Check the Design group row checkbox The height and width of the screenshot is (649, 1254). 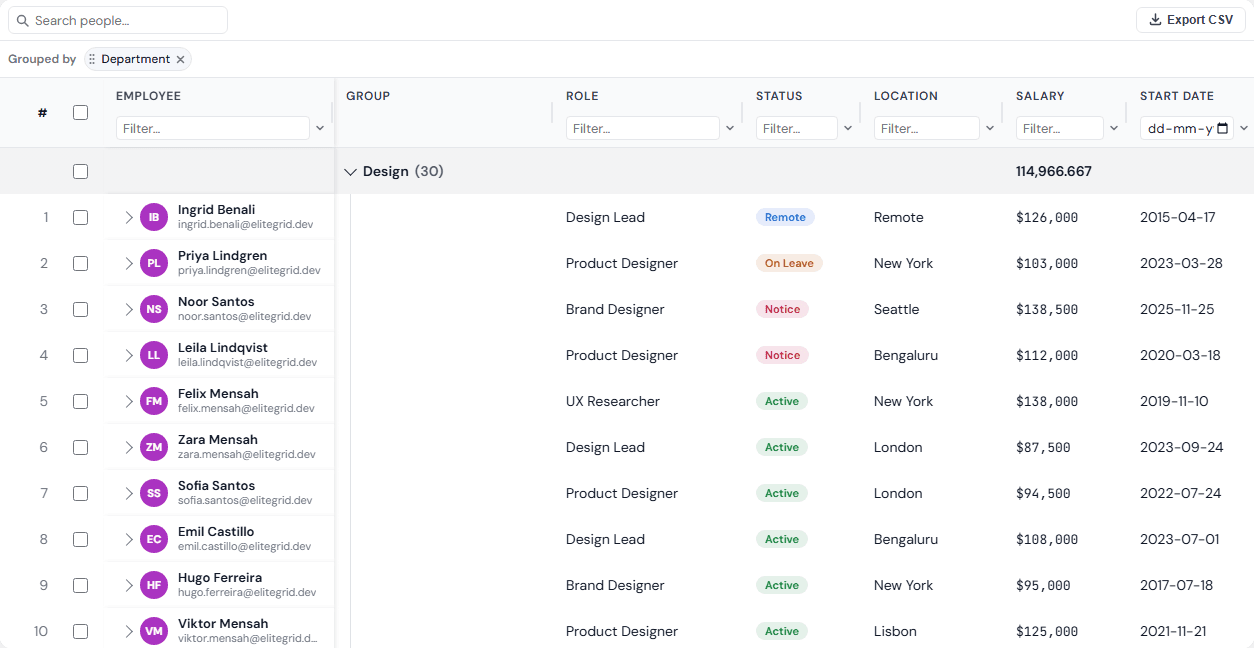coord(81,171)
